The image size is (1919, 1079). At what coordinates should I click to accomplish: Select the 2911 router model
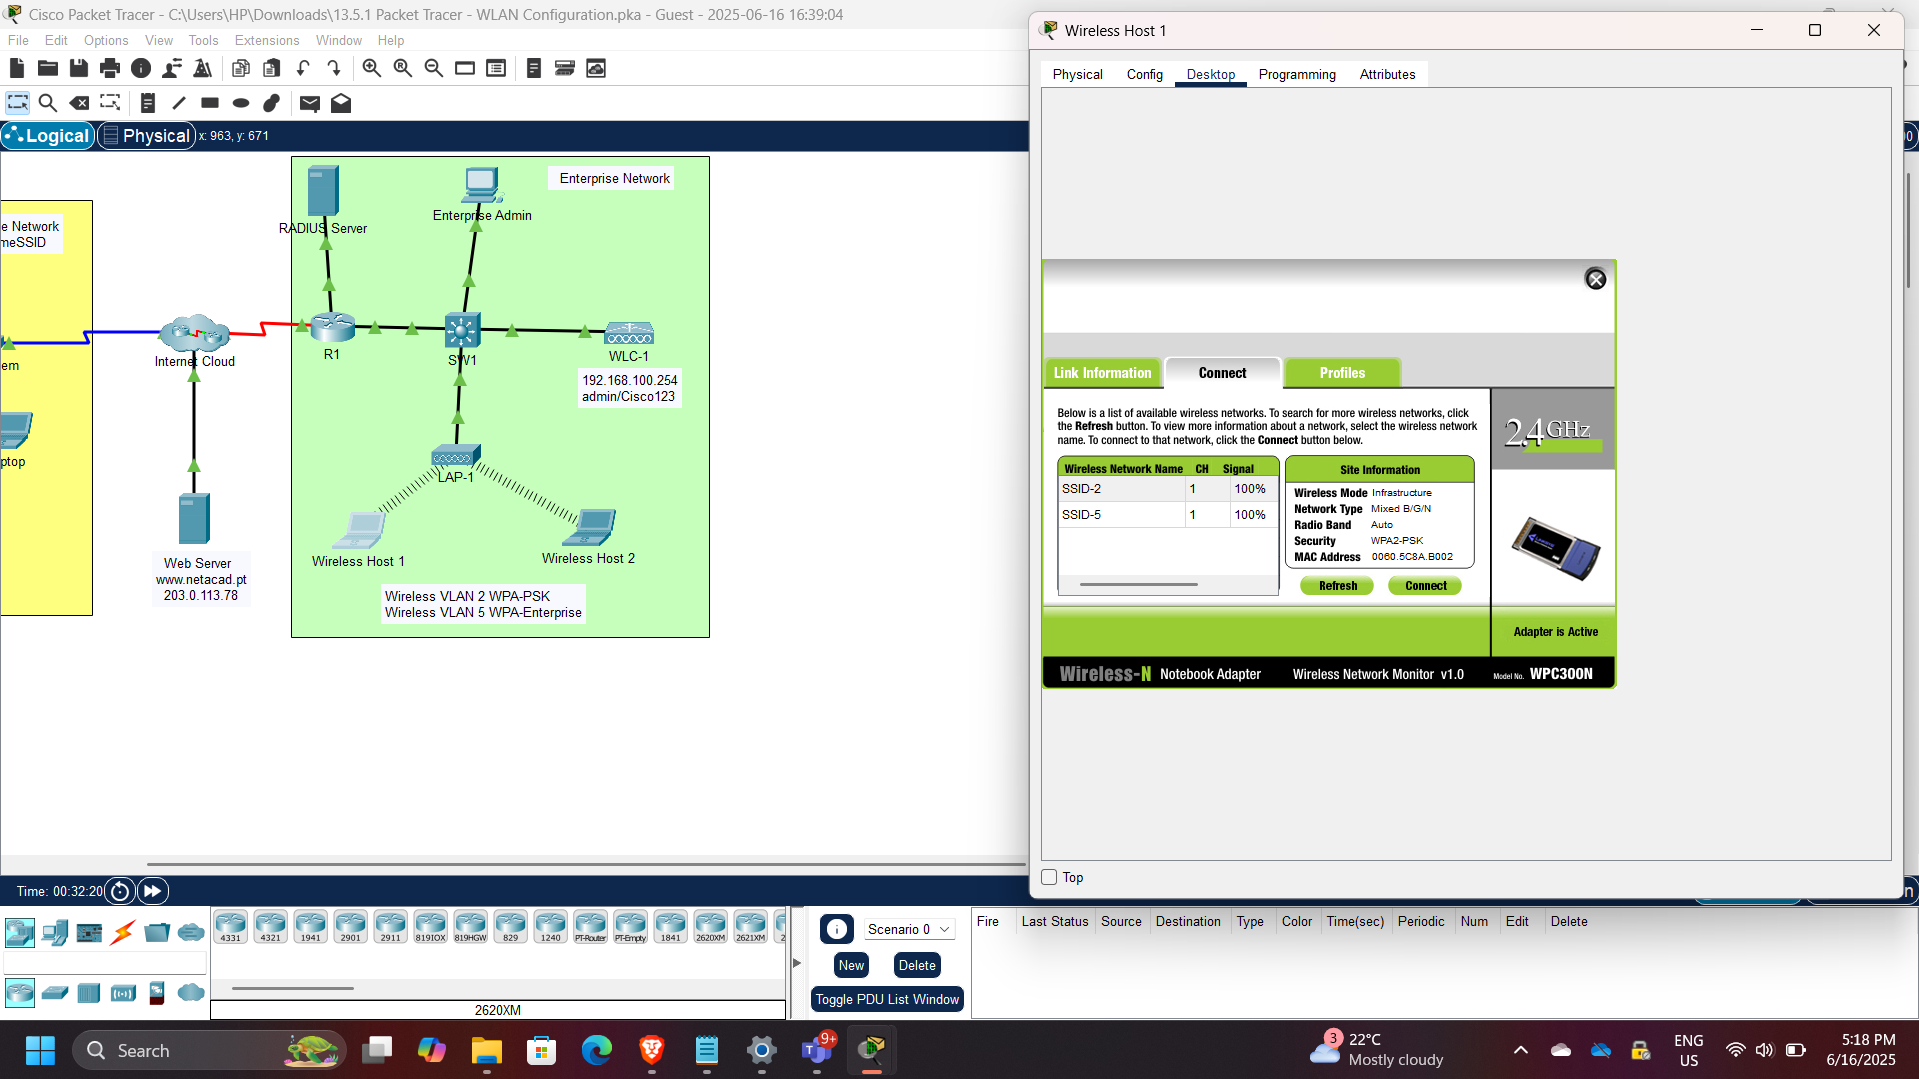(x=390, y=926)
